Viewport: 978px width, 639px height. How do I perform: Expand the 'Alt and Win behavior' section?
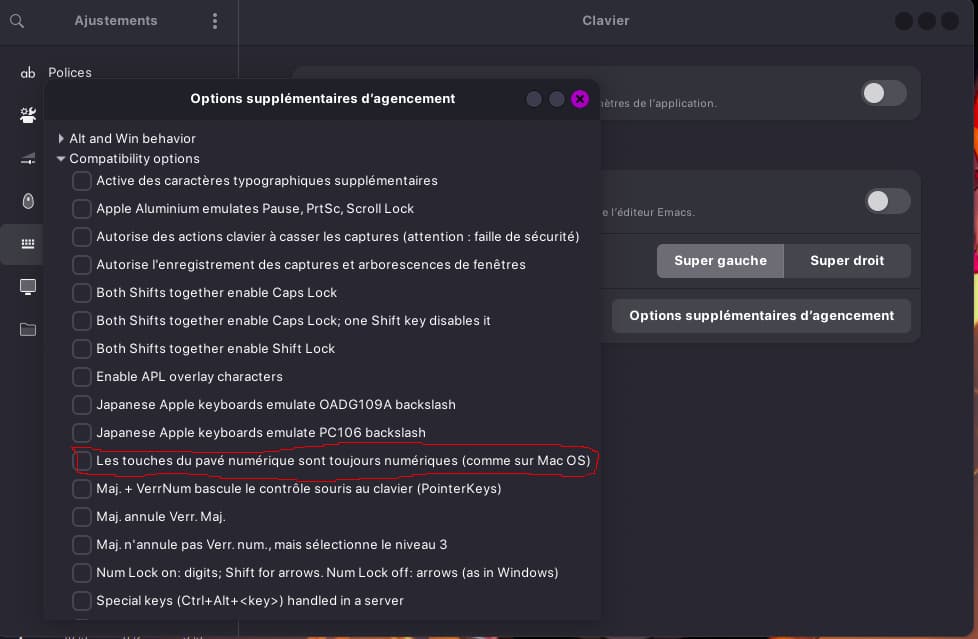pos(61,139)
